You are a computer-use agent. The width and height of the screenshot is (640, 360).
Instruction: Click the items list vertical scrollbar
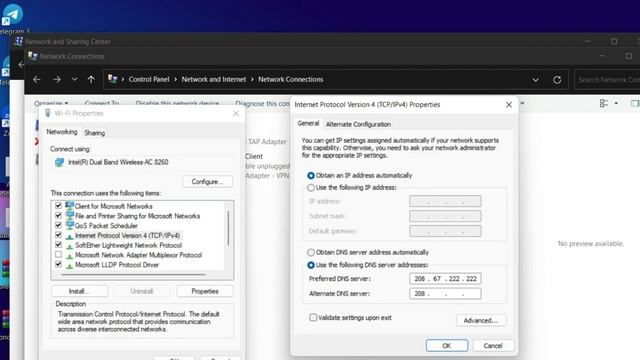228,229
